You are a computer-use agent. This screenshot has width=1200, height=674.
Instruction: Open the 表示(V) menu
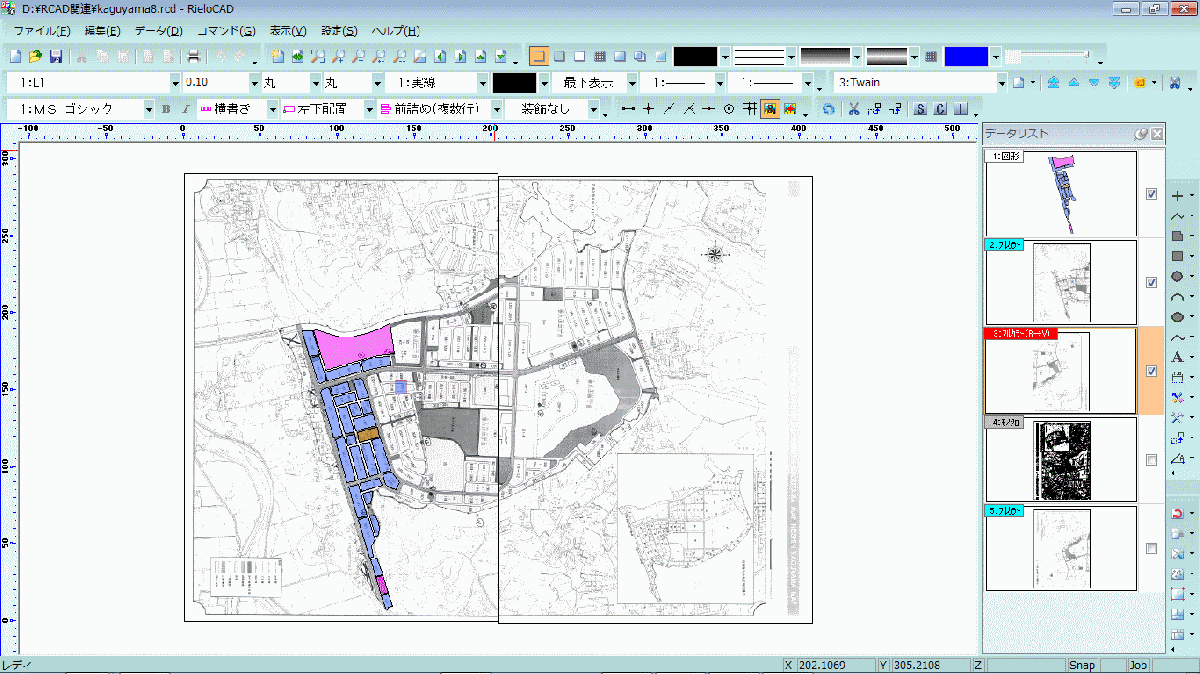288,31
